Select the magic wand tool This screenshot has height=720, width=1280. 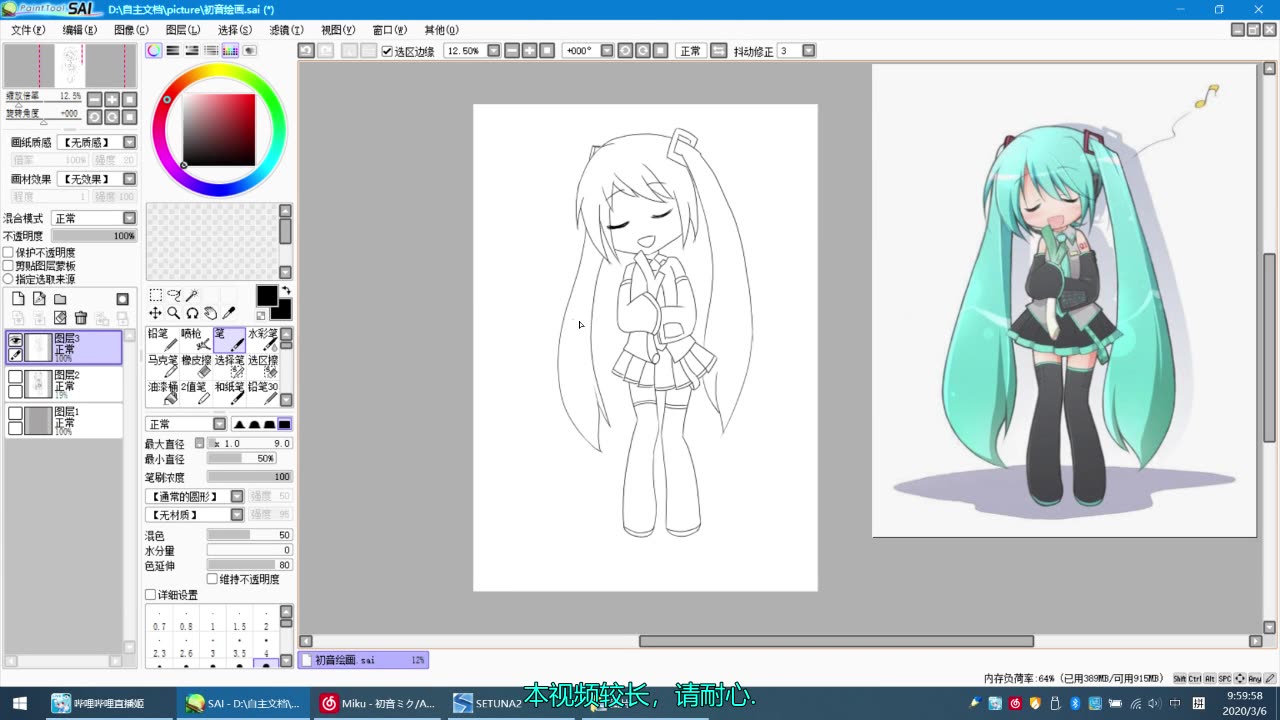[192, 295]
